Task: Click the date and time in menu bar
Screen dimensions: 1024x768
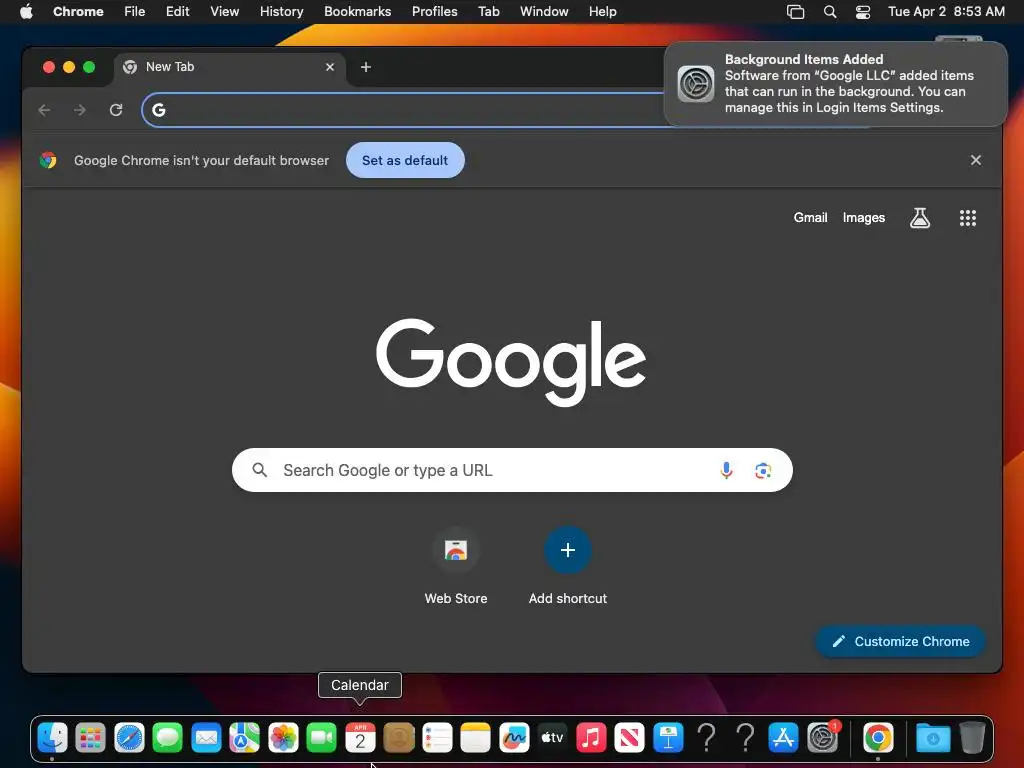Action: click(946, 12)
